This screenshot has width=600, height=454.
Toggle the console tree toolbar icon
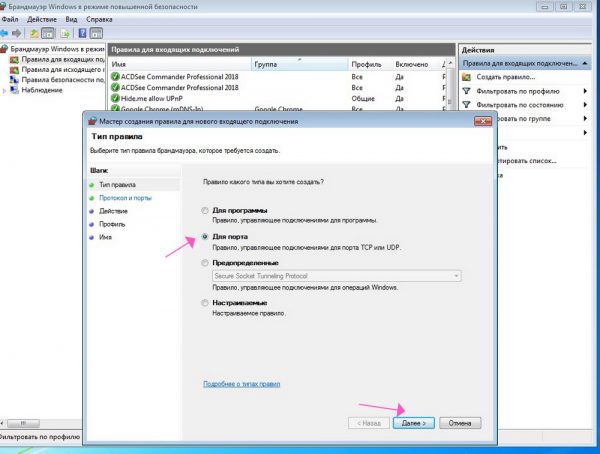[48, 34]
